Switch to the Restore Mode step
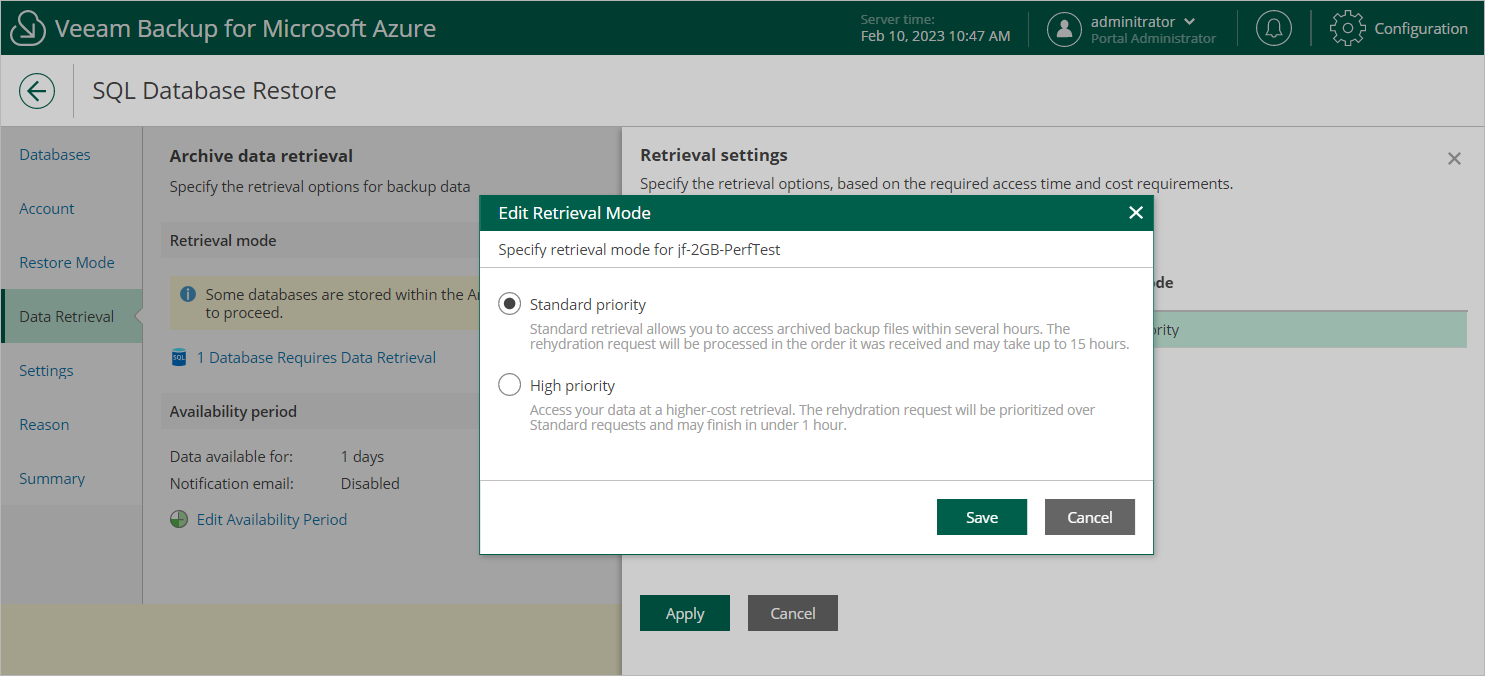This screenshot has height=676, width=1485. click(67, 263)
